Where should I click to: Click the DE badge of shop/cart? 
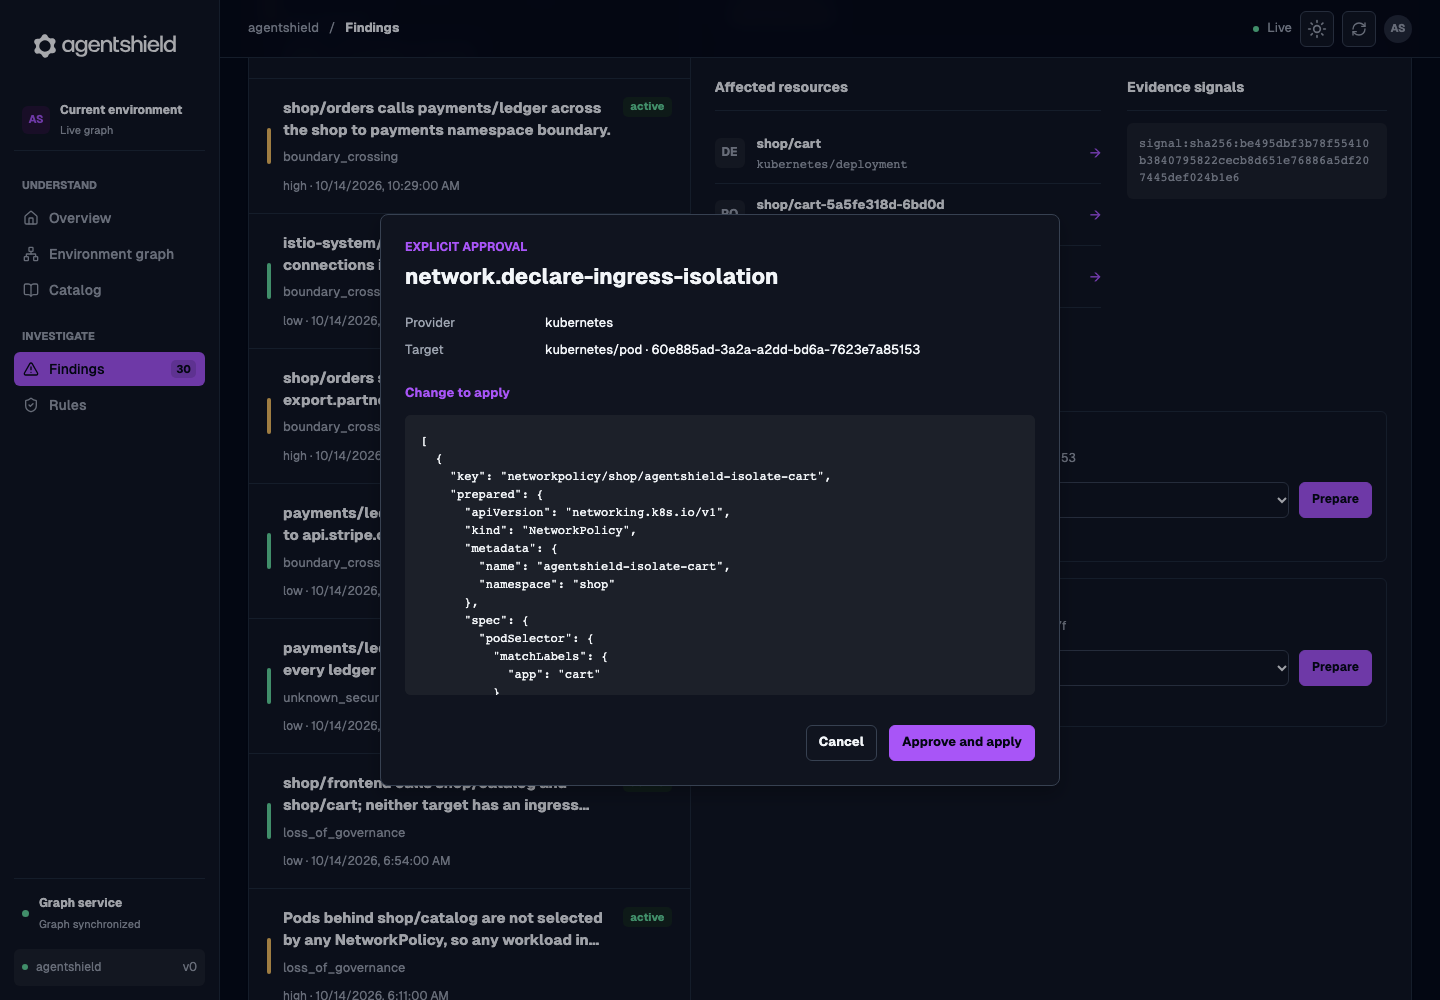(730, 152)
